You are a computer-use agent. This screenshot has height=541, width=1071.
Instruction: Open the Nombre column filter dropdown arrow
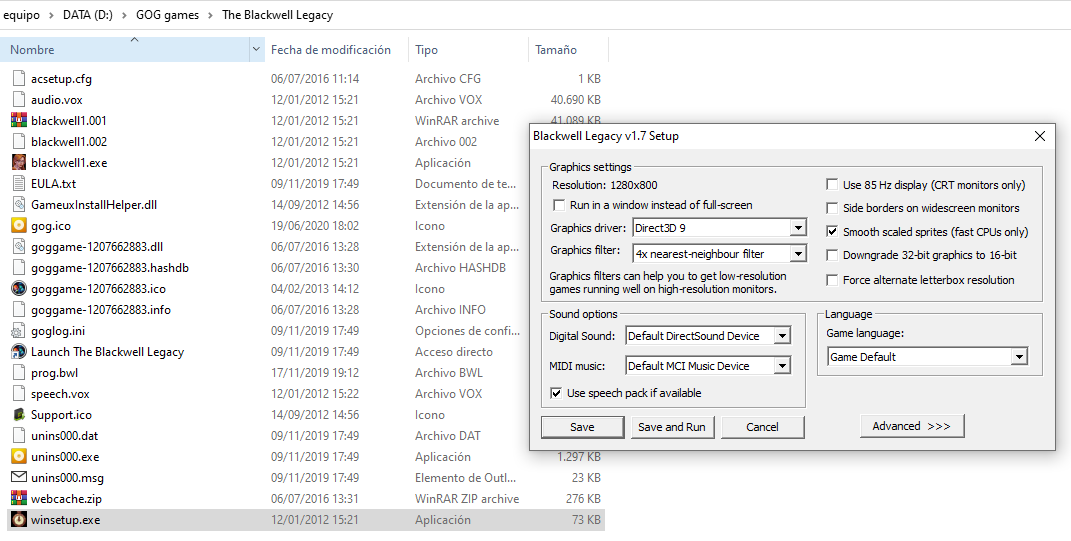coord(257,49)
